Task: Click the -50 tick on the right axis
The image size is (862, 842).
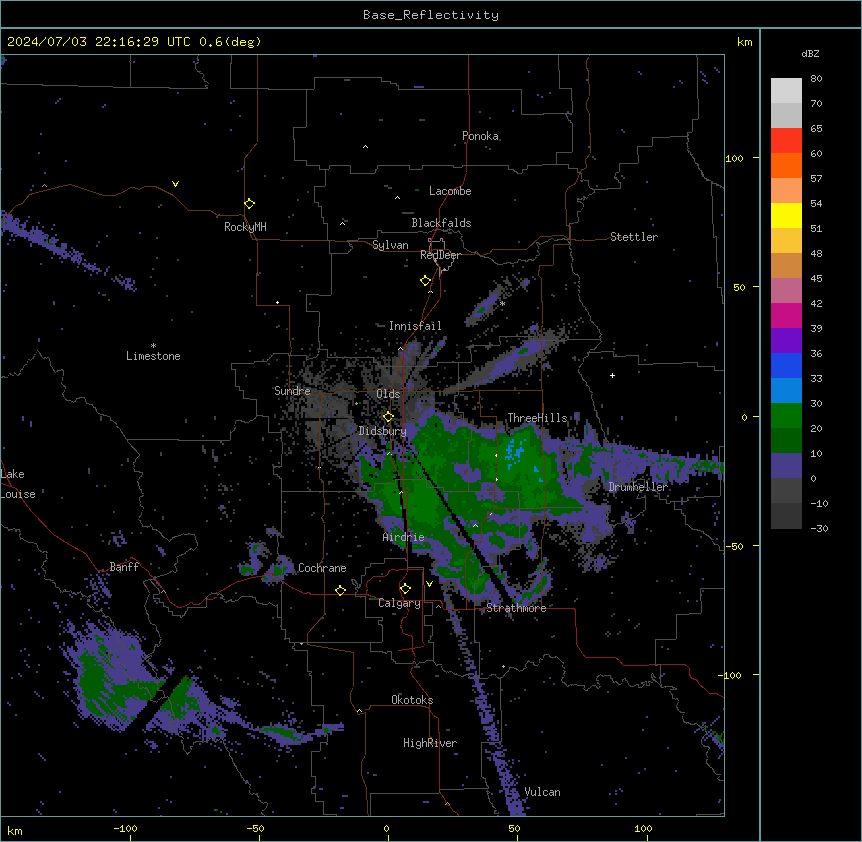Action: (734, 546)
